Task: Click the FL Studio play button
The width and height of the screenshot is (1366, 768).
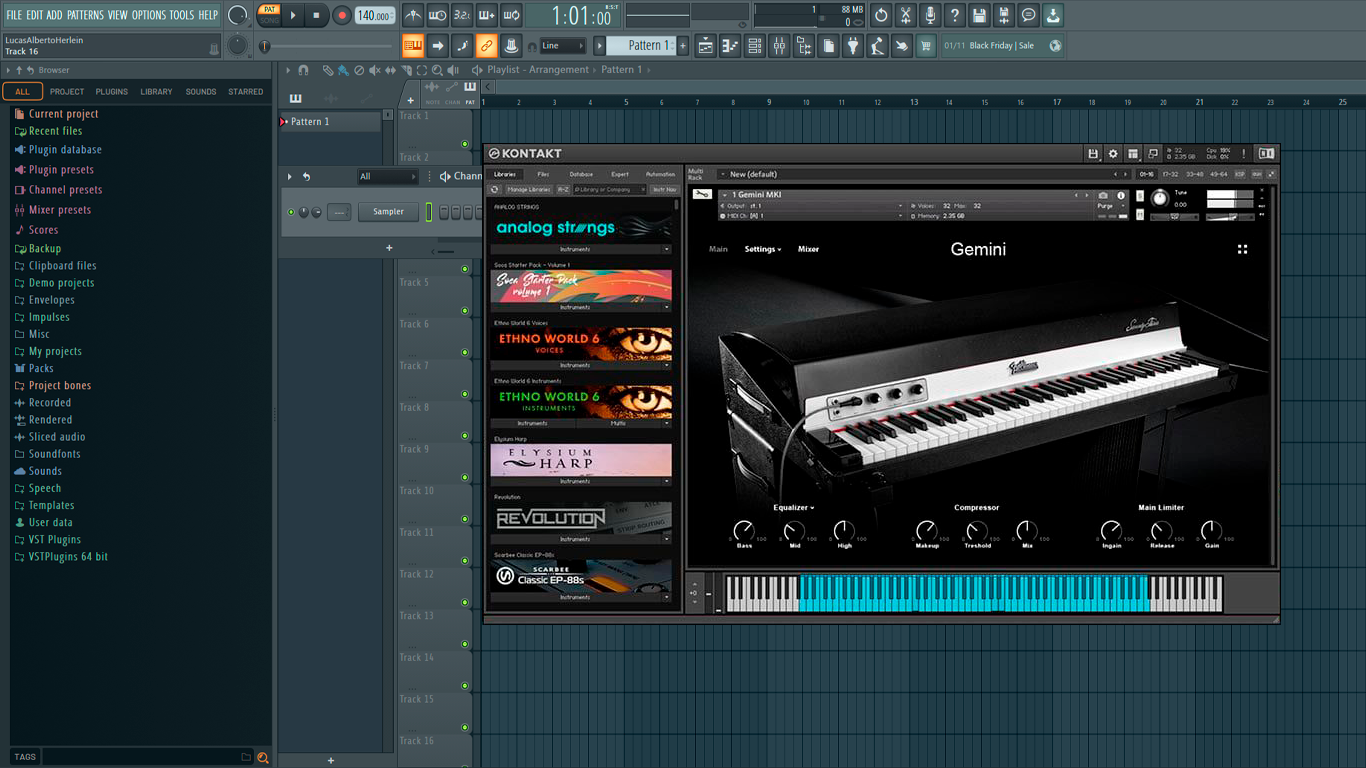Action: coord(293,15)
